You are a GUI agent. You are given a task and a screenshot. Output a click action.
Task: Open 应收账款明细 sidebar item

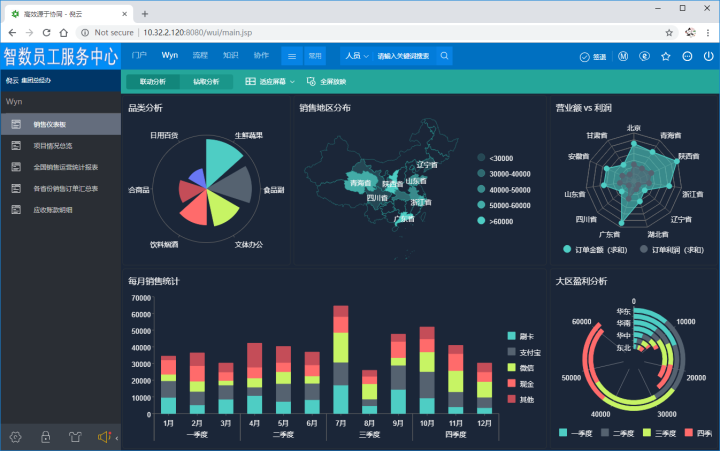[x=61, y=209]
